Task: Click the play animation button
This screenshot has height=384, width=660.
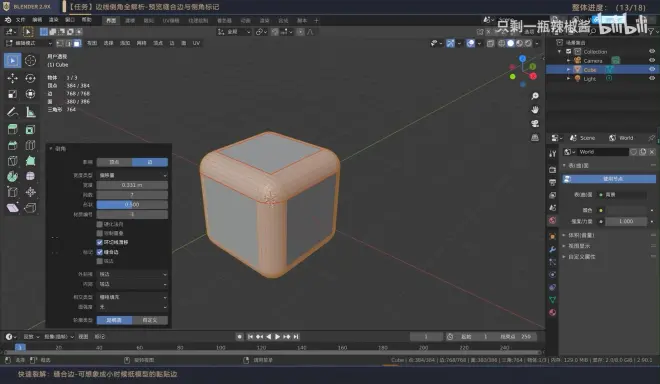Action: point(277,337)
